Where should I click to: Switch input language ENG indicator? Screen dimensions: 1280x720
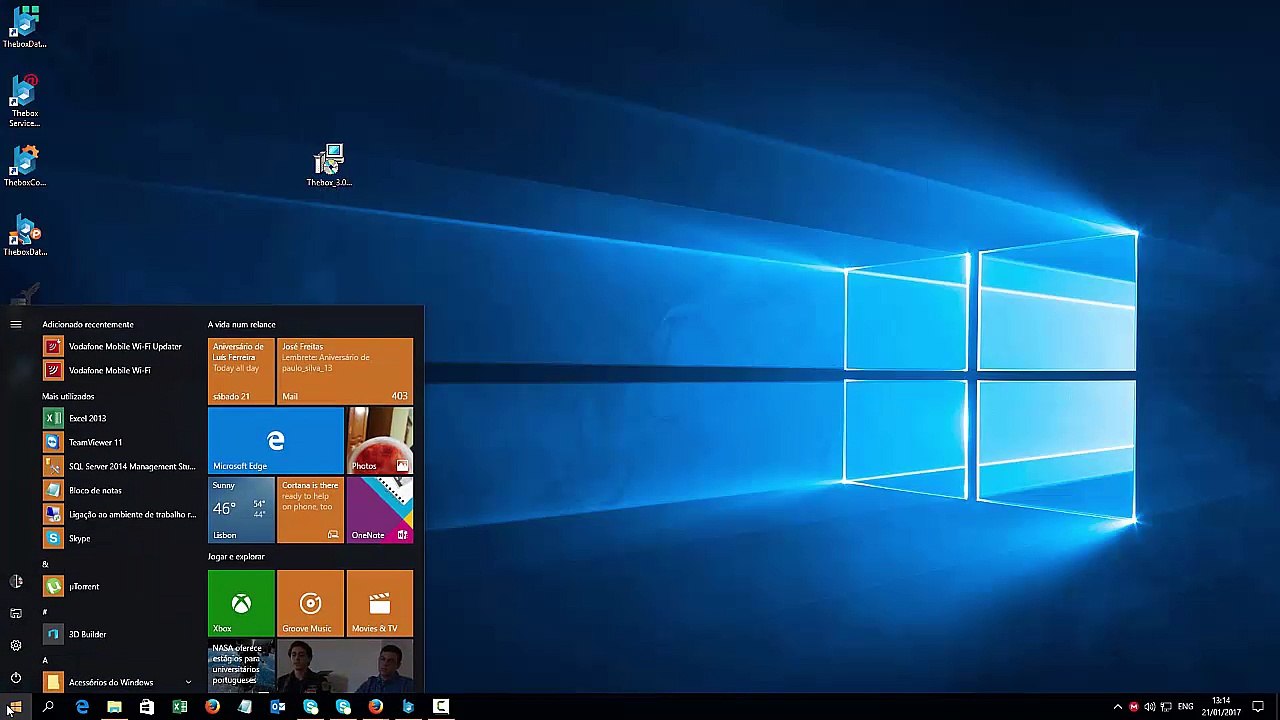pyautogui.click(x=1186, y=707)
